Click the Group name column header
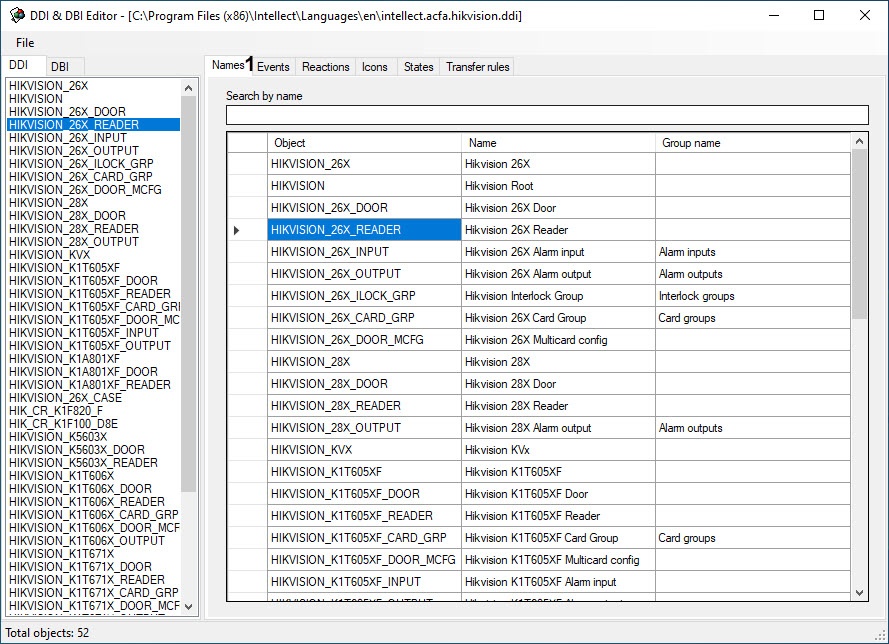This screenshot has width=889, height=644. coord(752,143)
